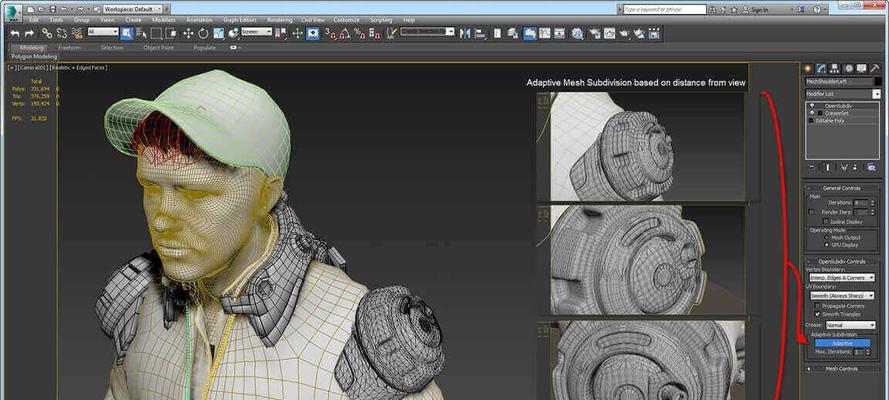The height and width of the screenshot is (400, 889).
Task: Activate the Select and Scale tool
Action: (219, 33)
